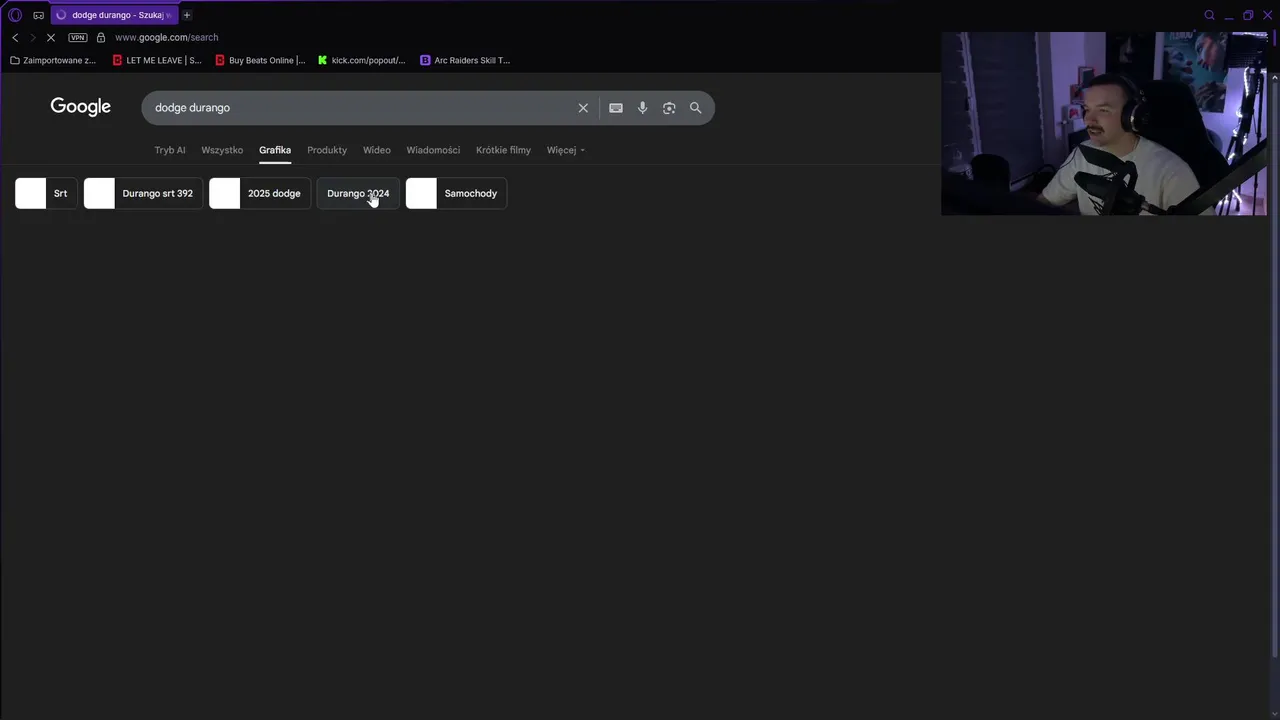Select 2025 dodge filter chip
The width and height of the screenshot is (1280, 720).
click(x=260, y=193)
